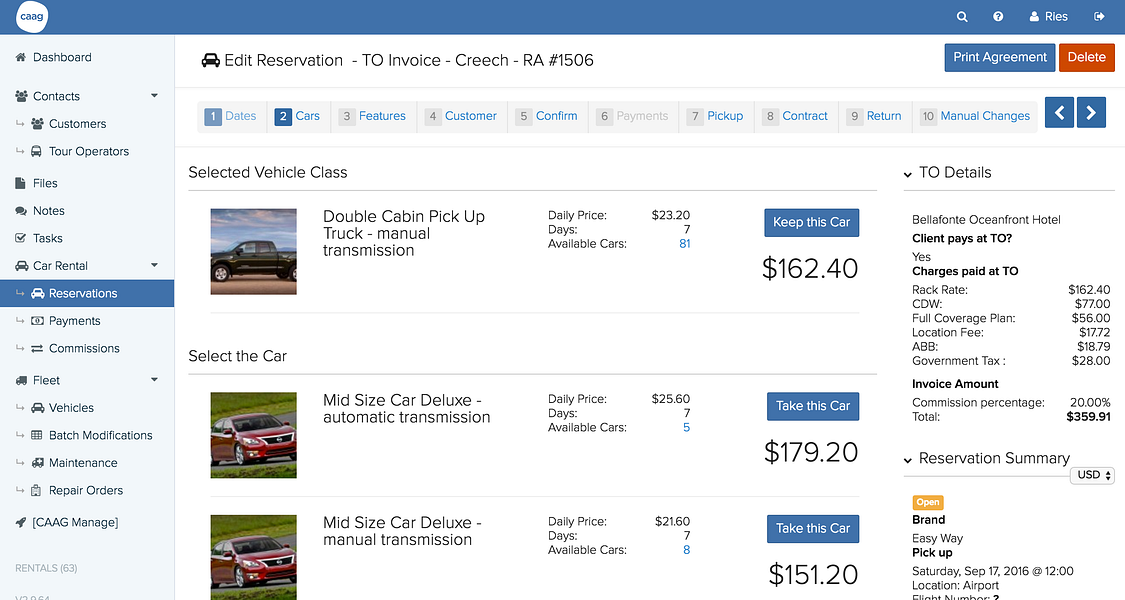The width and height of the screenshot is (1125, 600).
Task: Click the Tasks icon in the sidebar
Action: tap(20, 238)
